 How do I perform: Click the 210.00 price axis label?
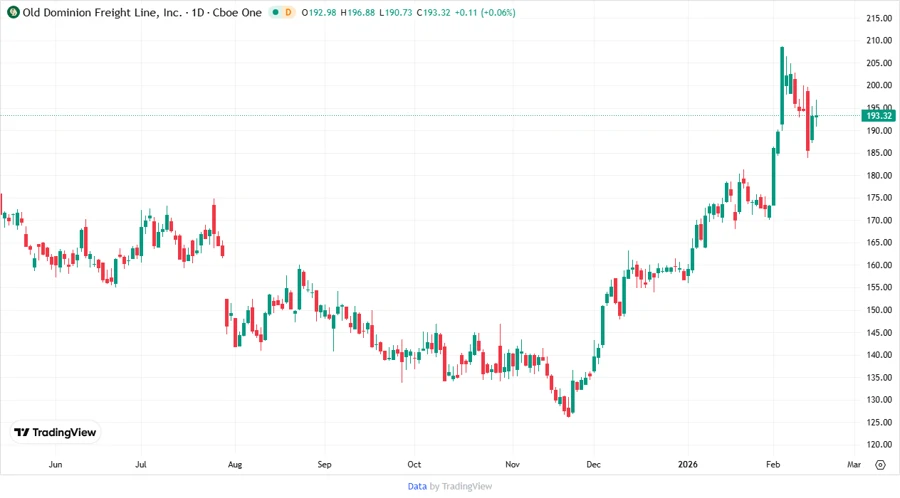point(879,41)
